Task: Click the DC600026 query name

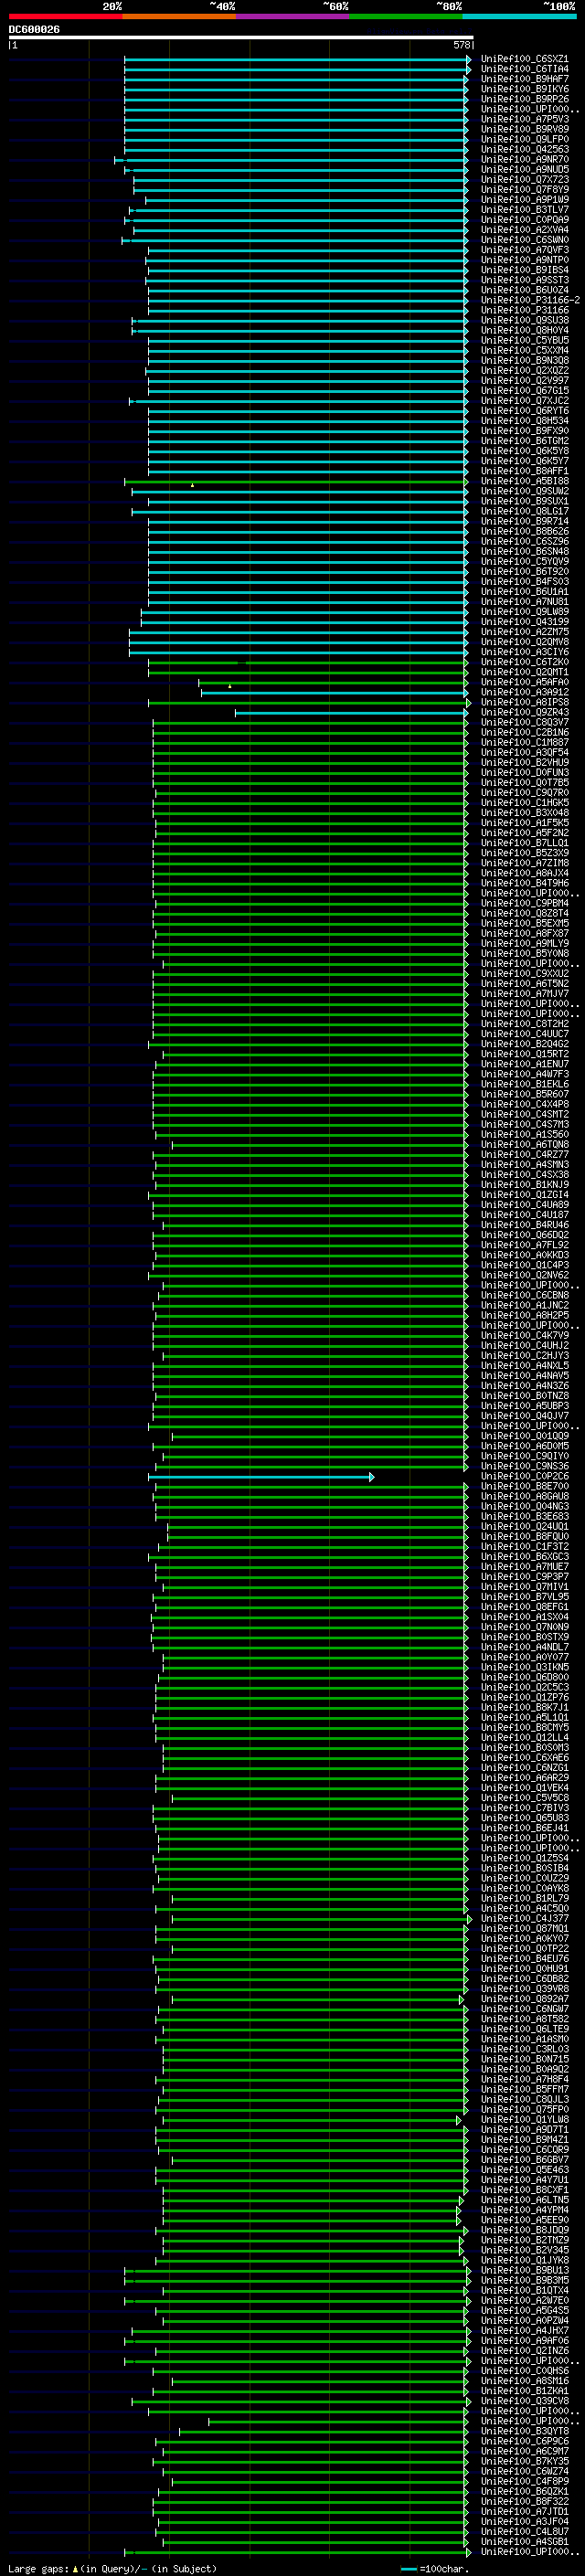Action: click(34, 30)
